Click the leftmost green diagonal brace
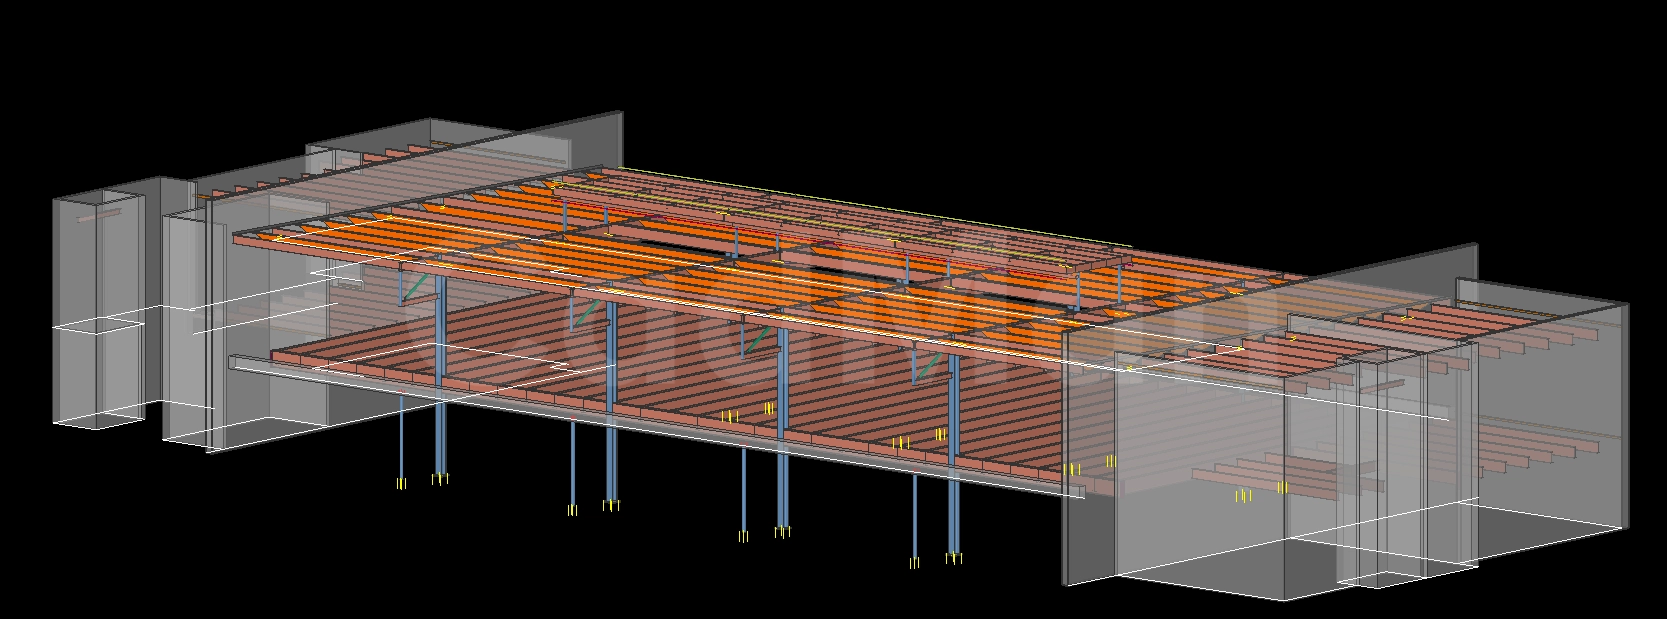 click(x=421, y=285)
